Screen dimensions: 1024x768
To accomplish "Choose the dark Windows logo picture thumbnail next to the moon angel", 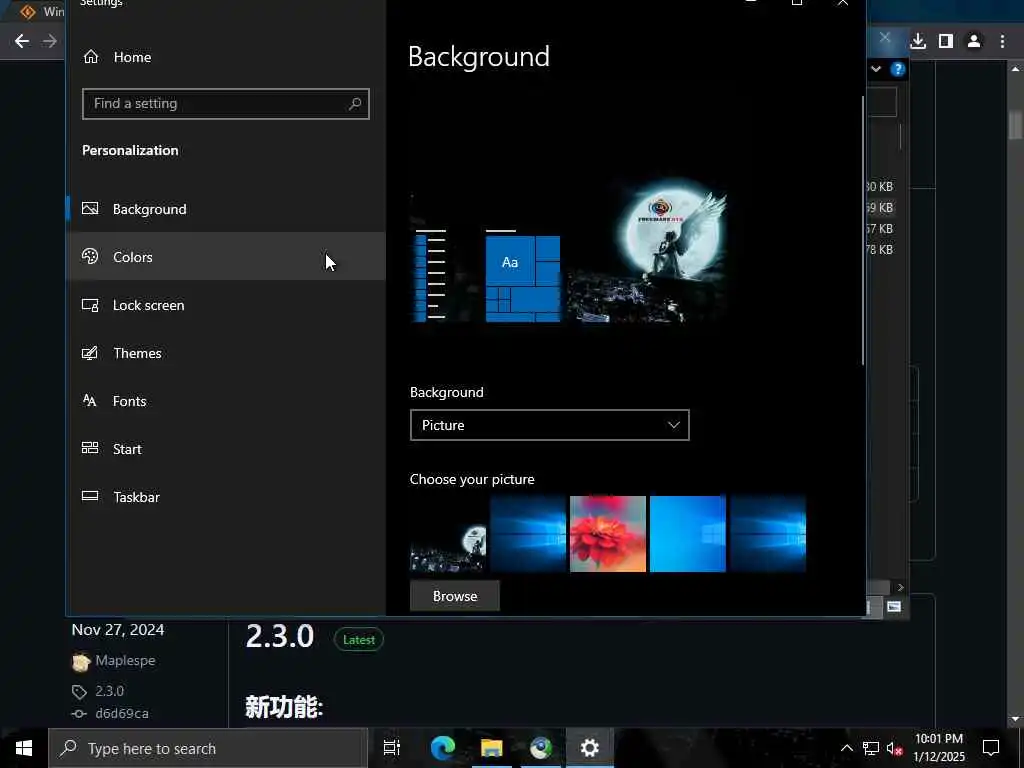I will click(528, 534).
